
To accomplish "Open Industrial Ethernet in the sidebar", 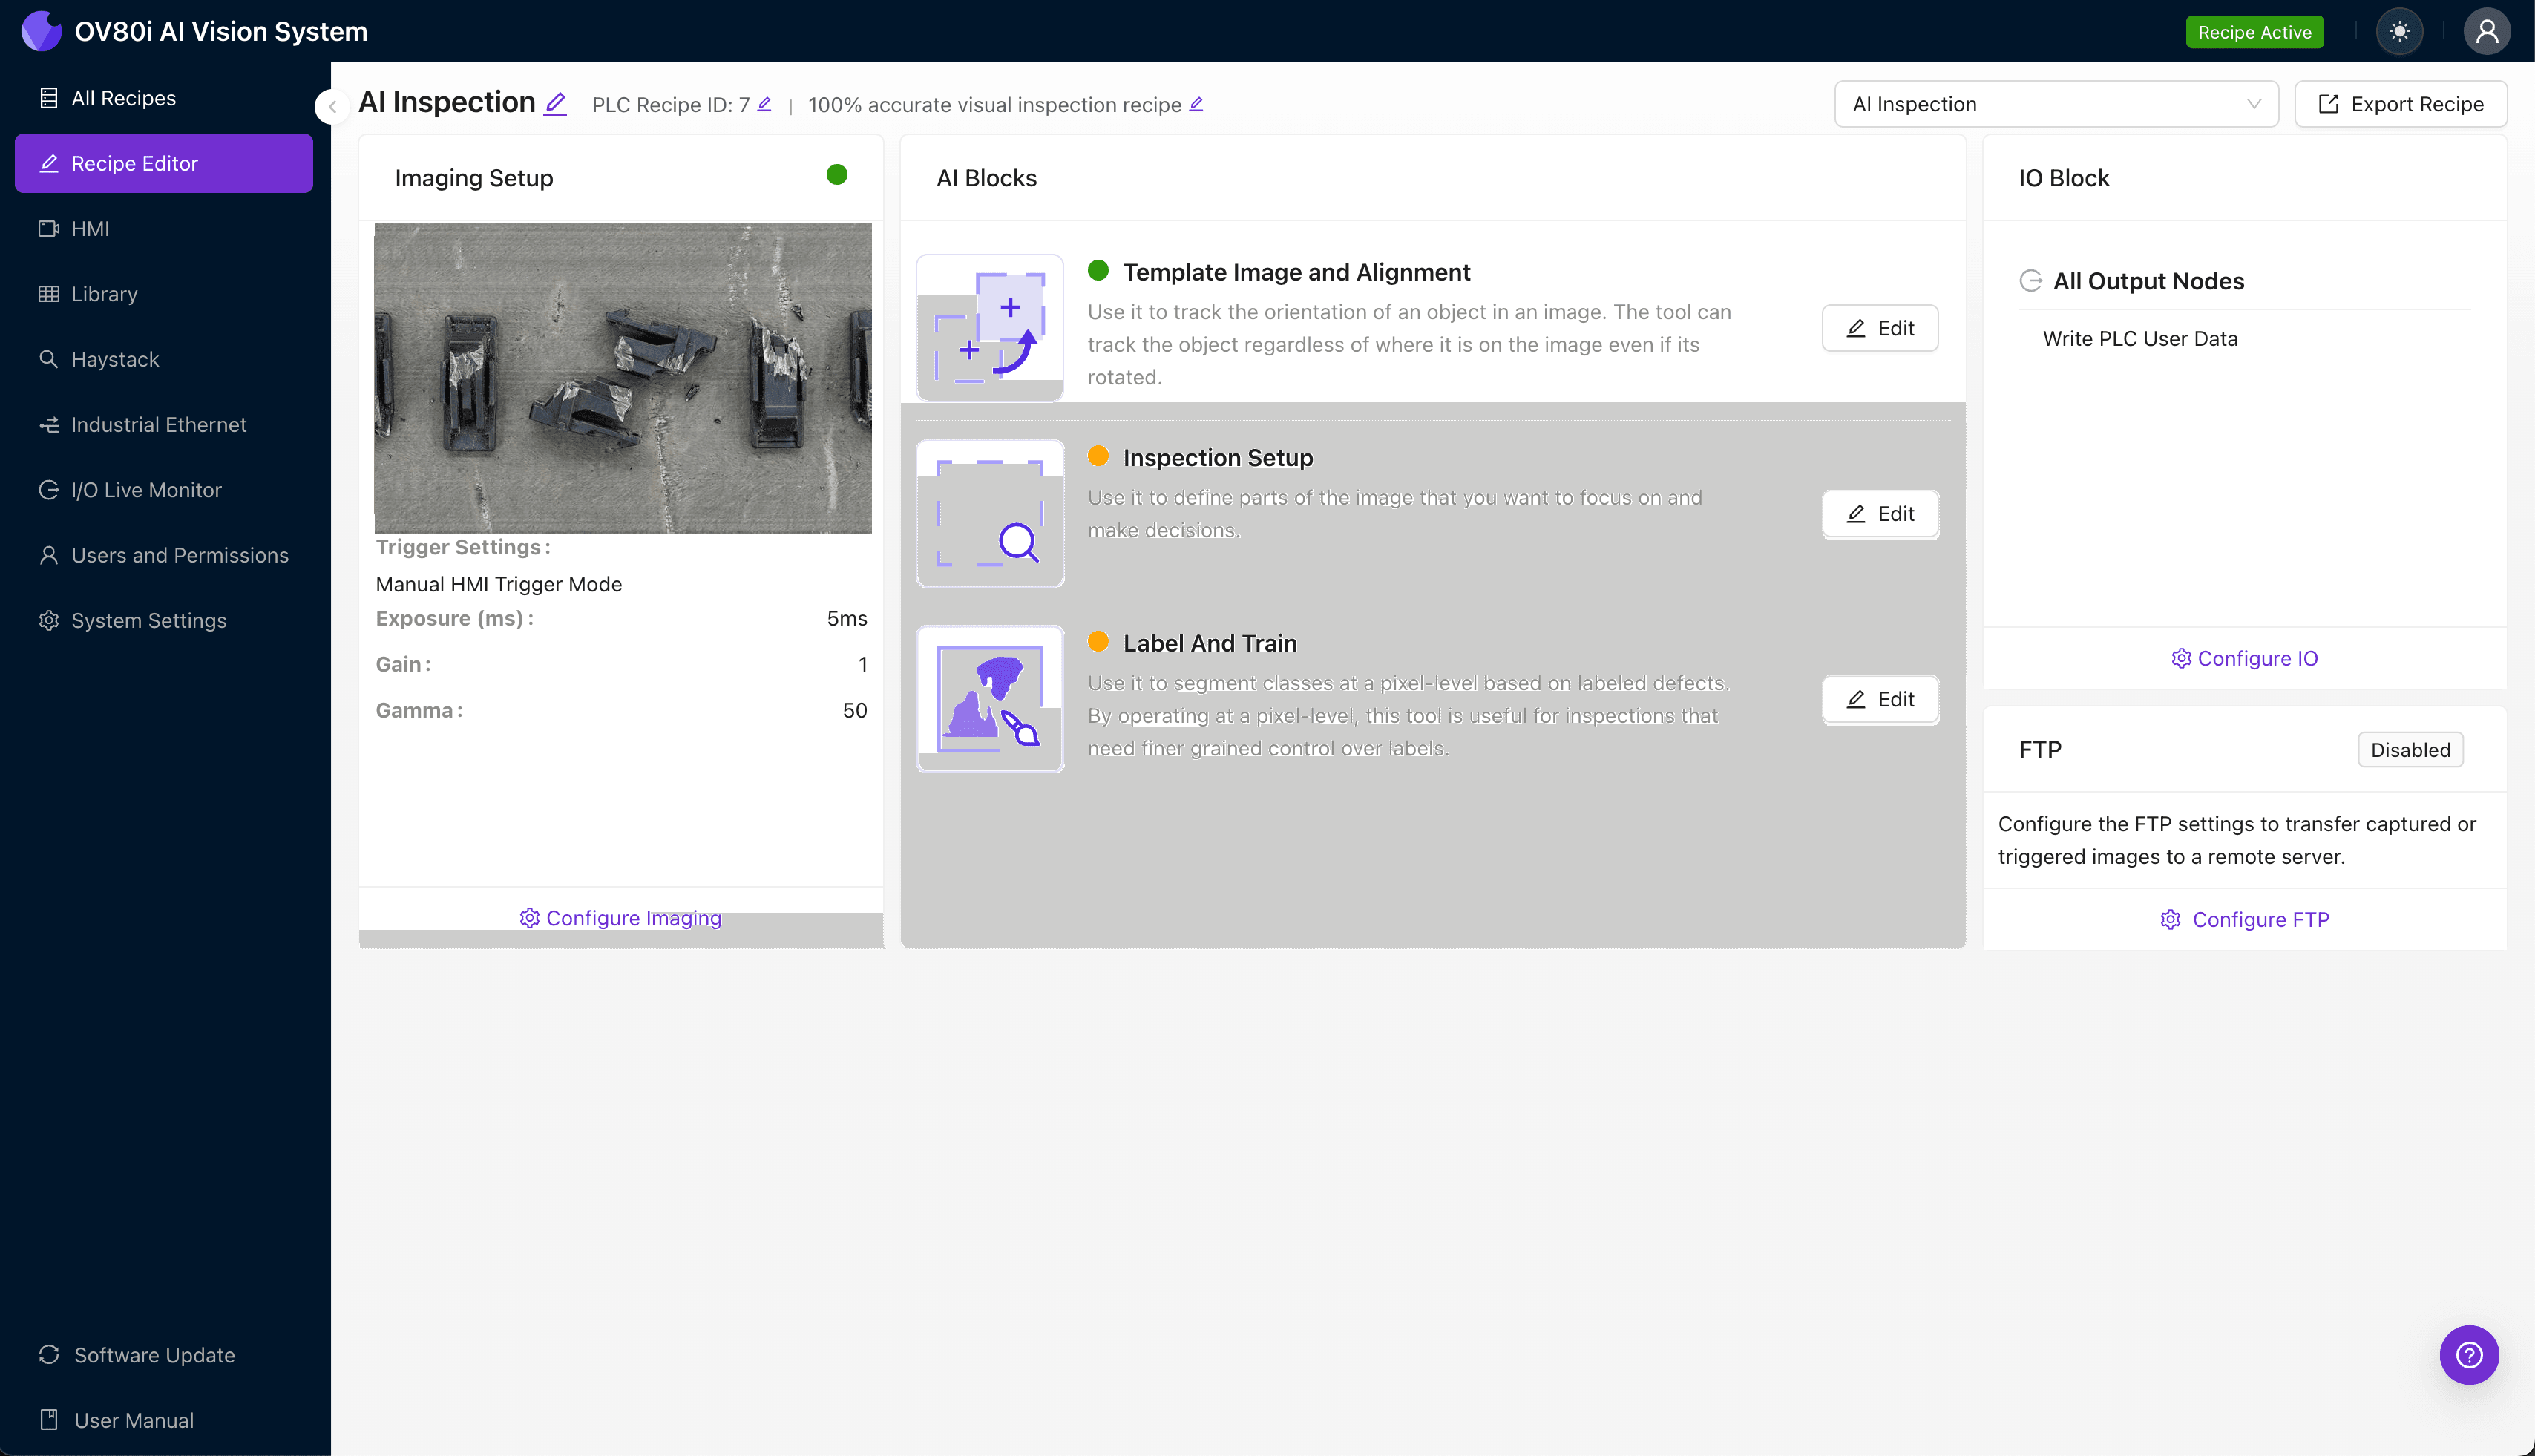I will [x=158, y=424].
